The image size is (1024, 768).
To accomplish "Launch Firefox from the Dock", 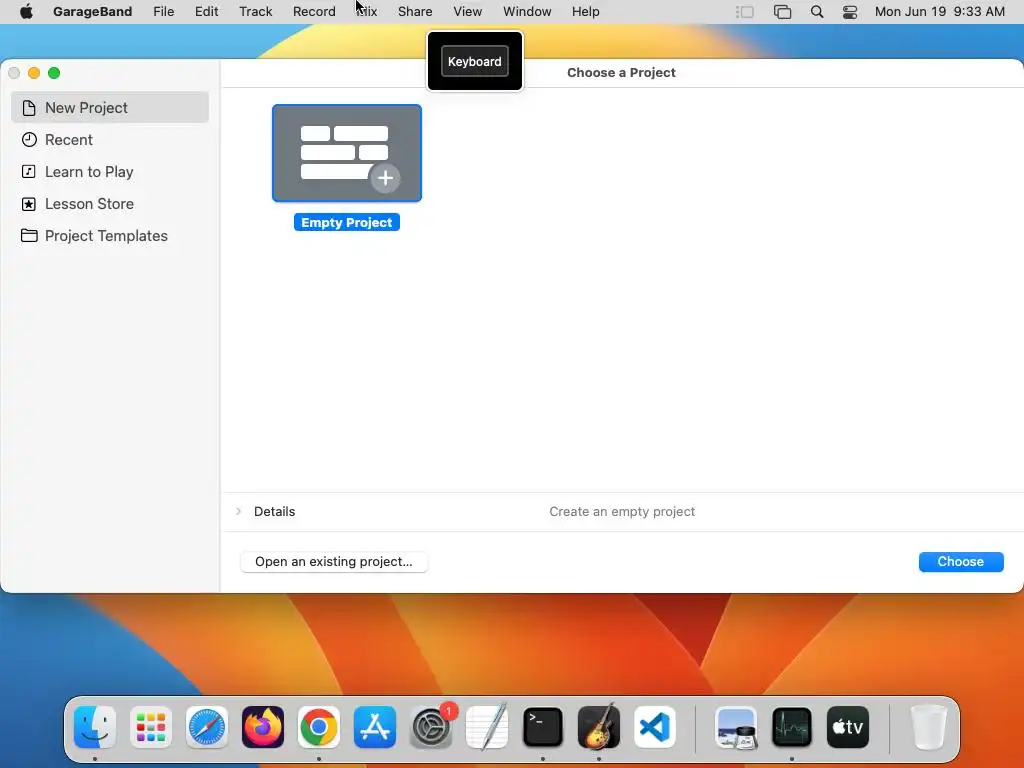I will pos(263,727).
